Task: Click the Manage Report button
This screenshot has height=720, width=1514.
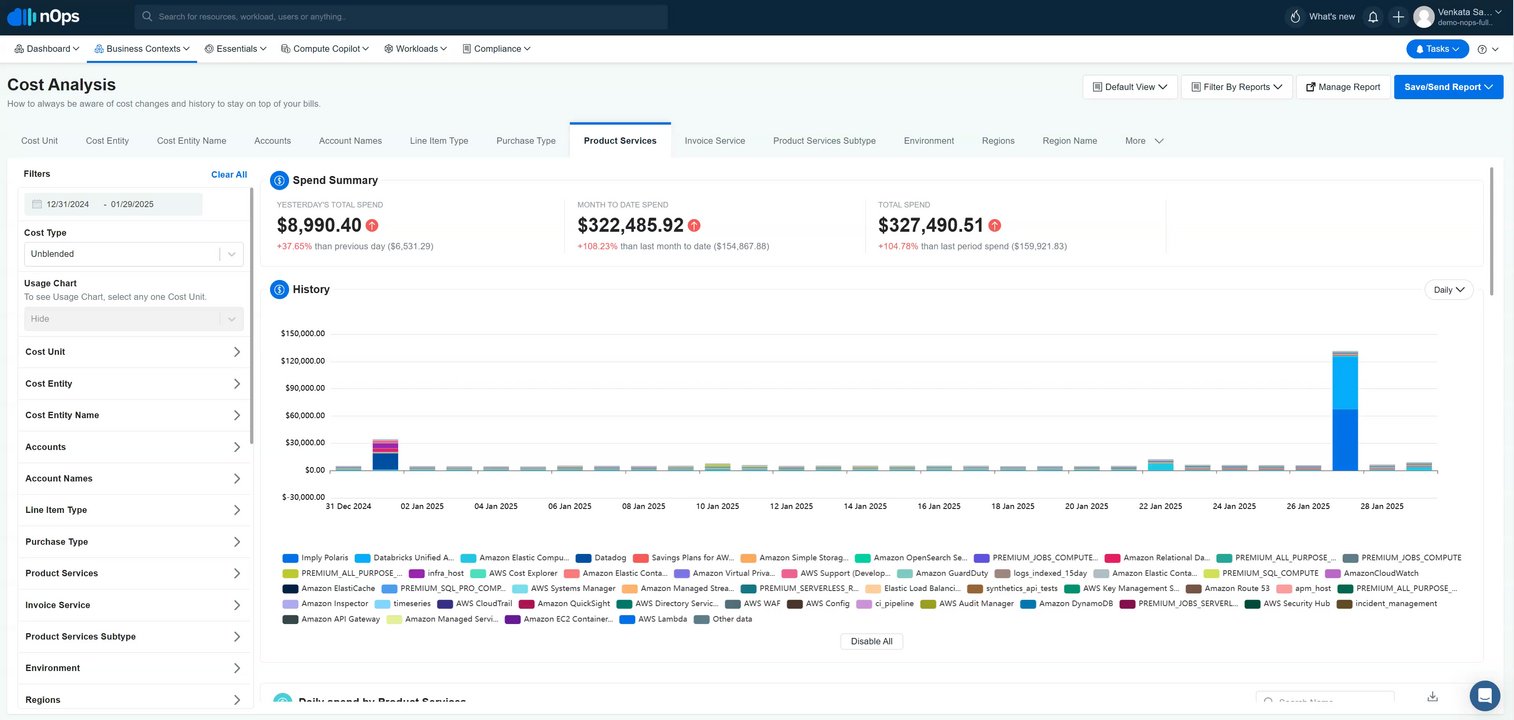Action: (1342, 87)
